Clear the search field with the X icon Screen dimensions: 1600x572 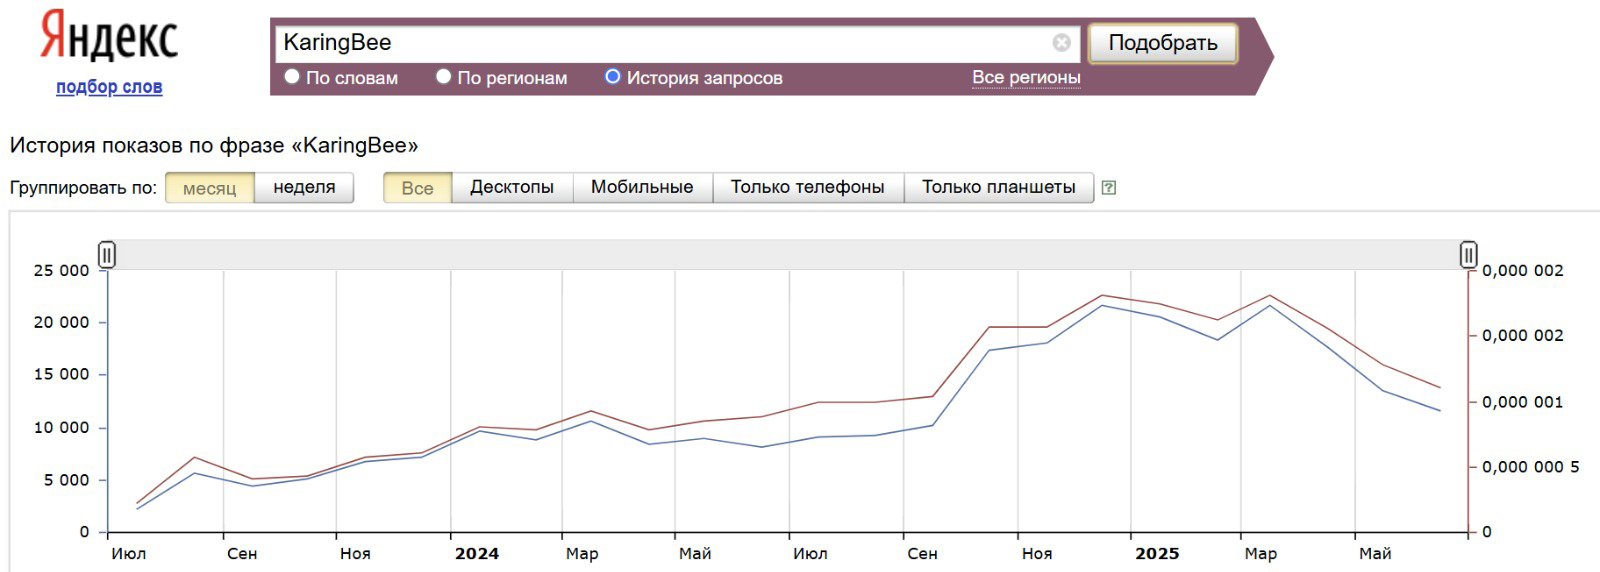[x=1061, y=42]
